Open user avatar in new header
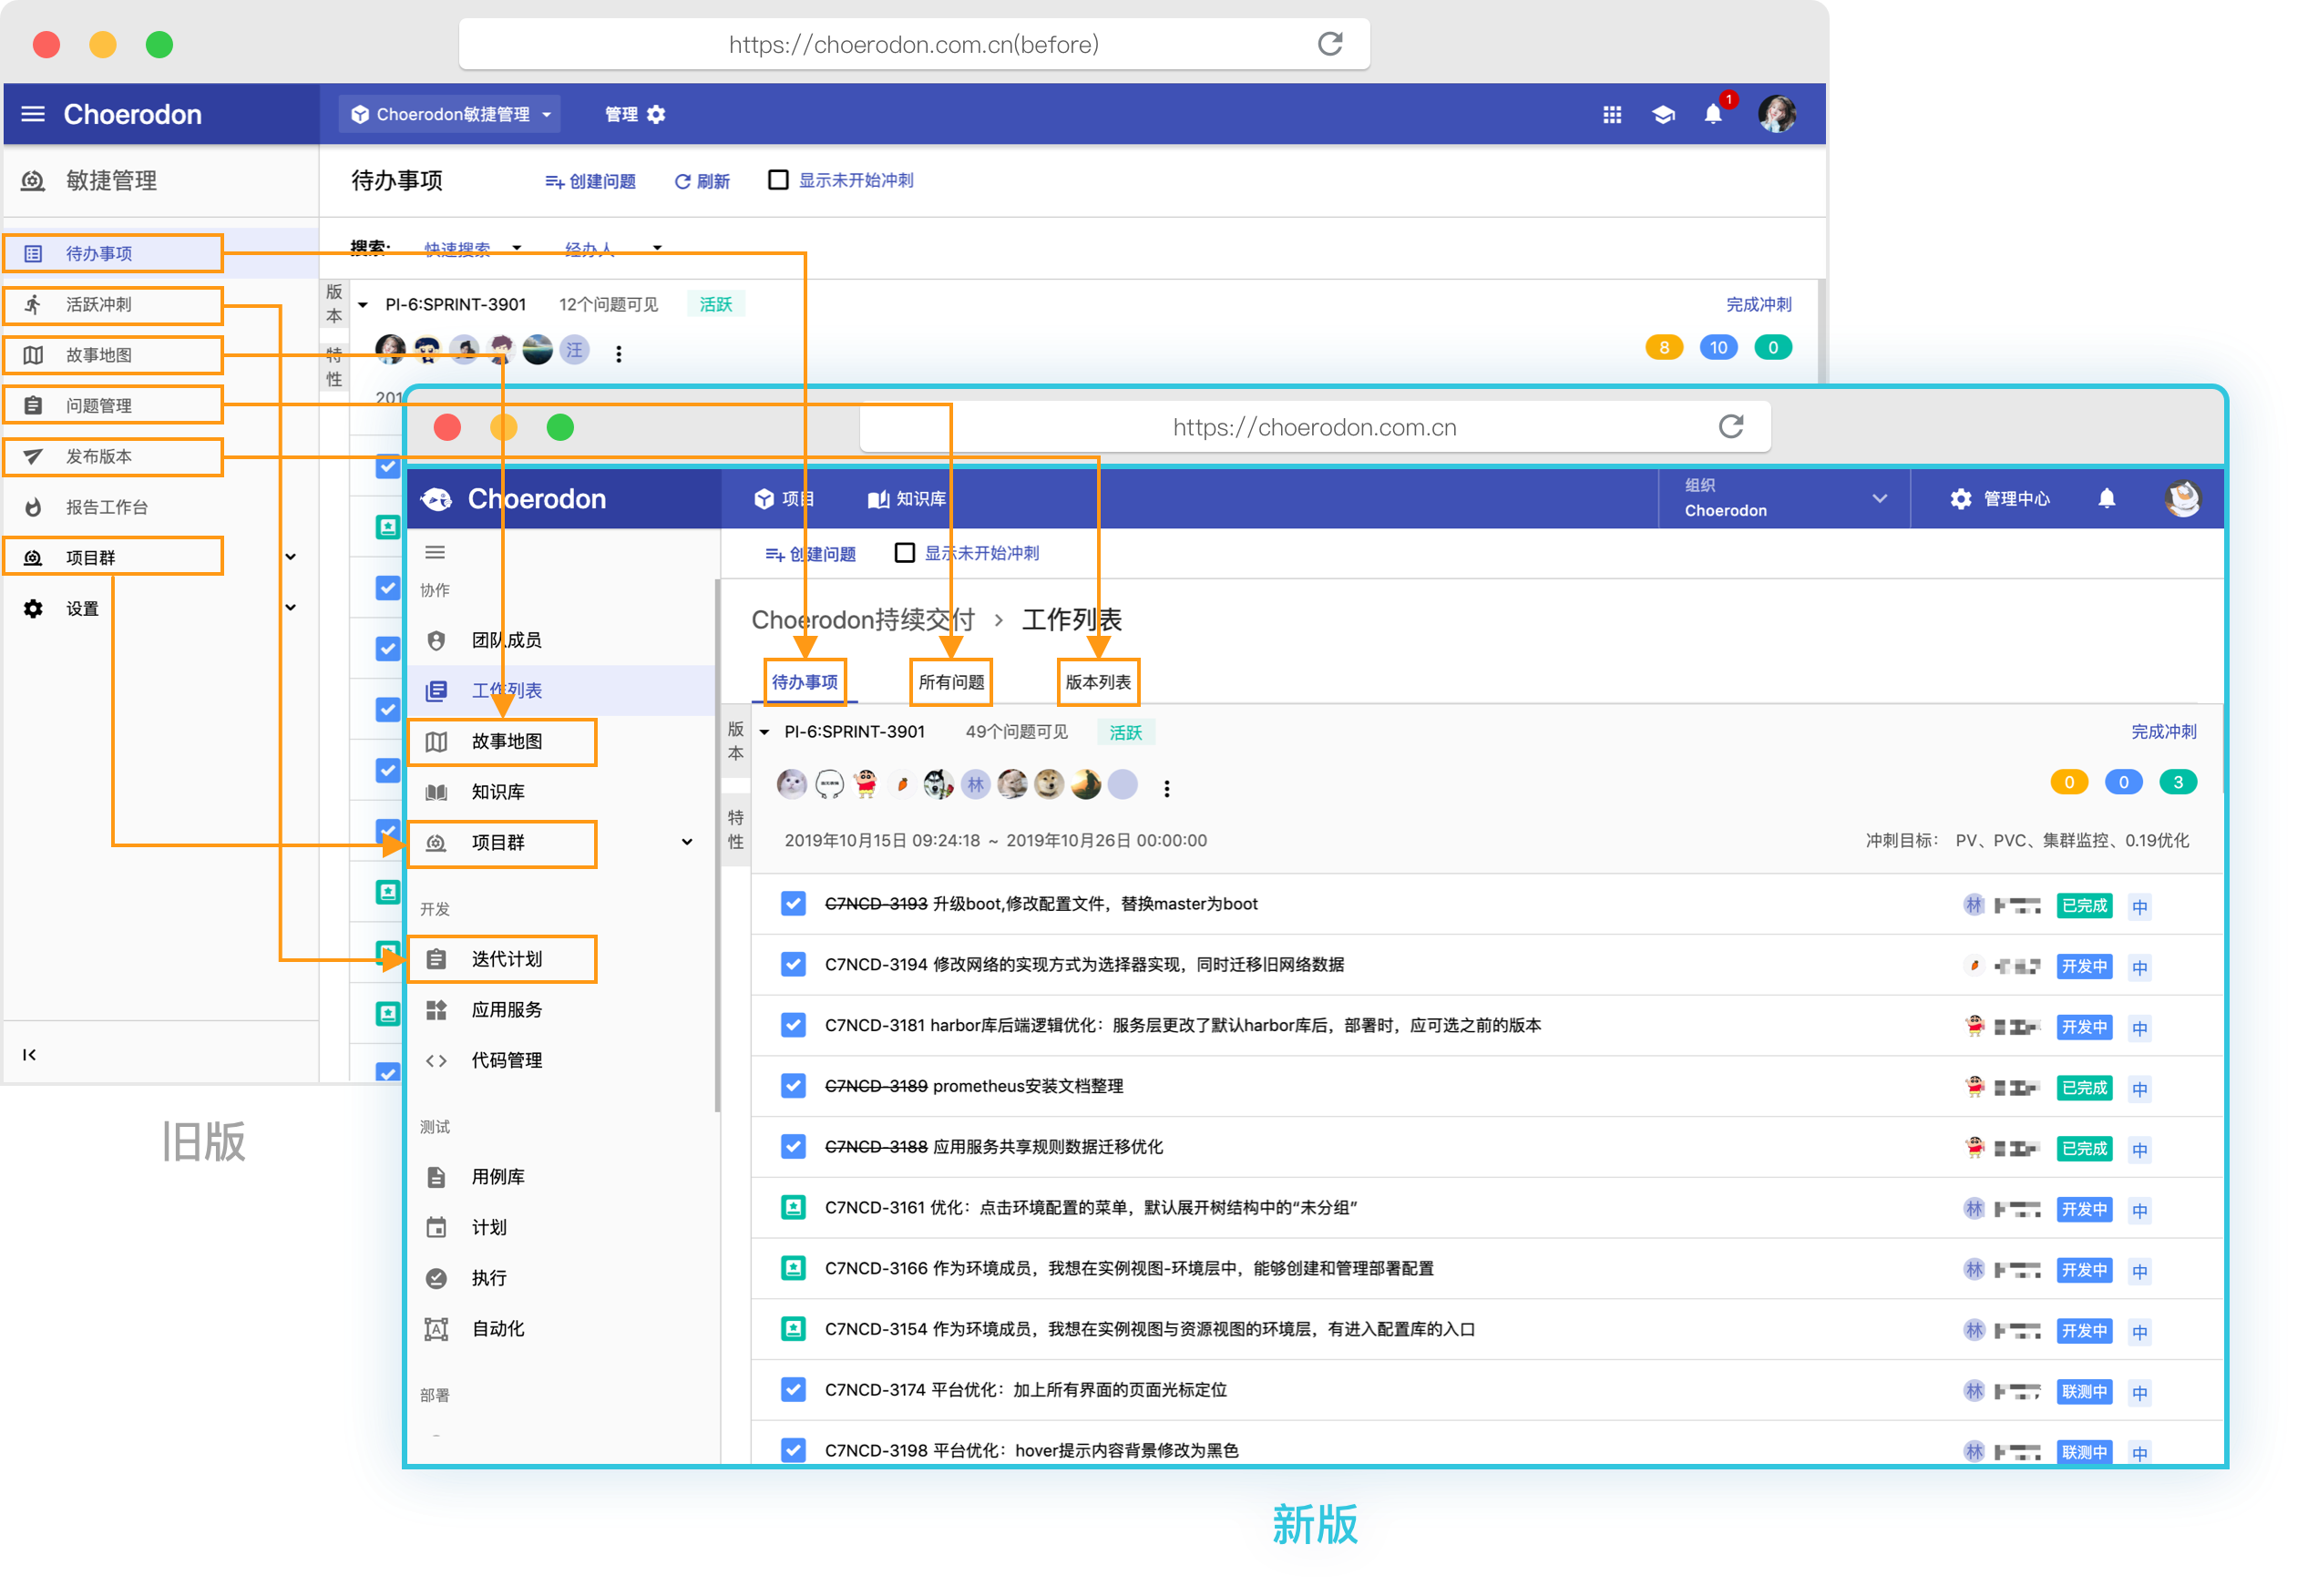This screenshot has width=2318, height=1596. [2182, 498]
